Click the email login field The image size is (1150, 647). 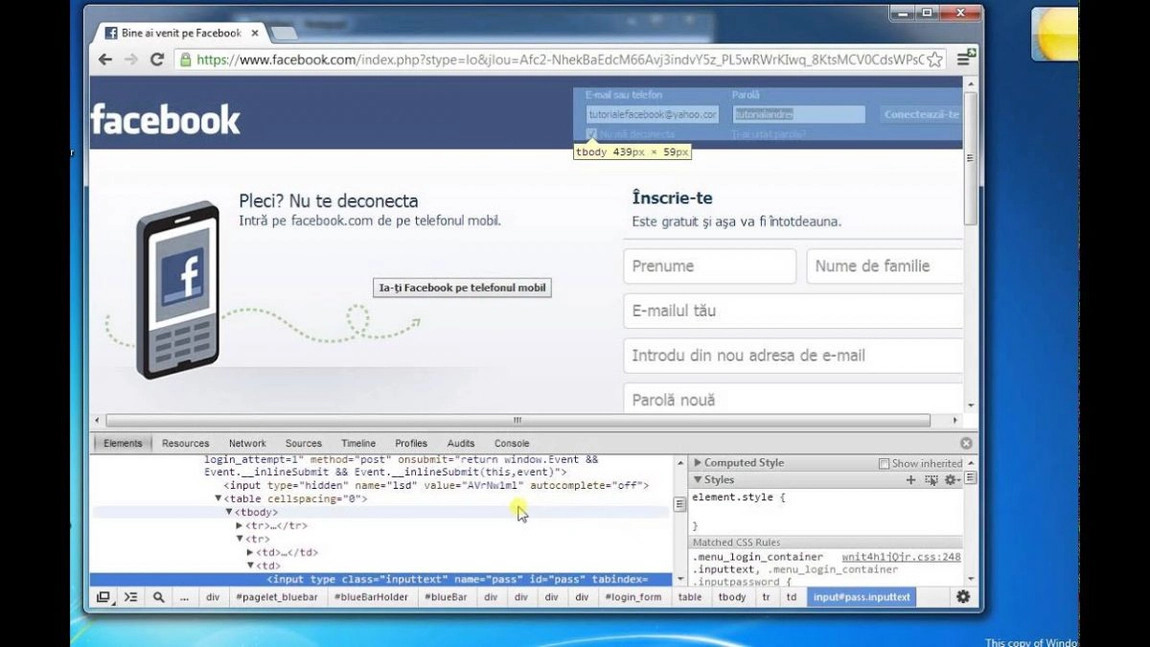[652, 114]
